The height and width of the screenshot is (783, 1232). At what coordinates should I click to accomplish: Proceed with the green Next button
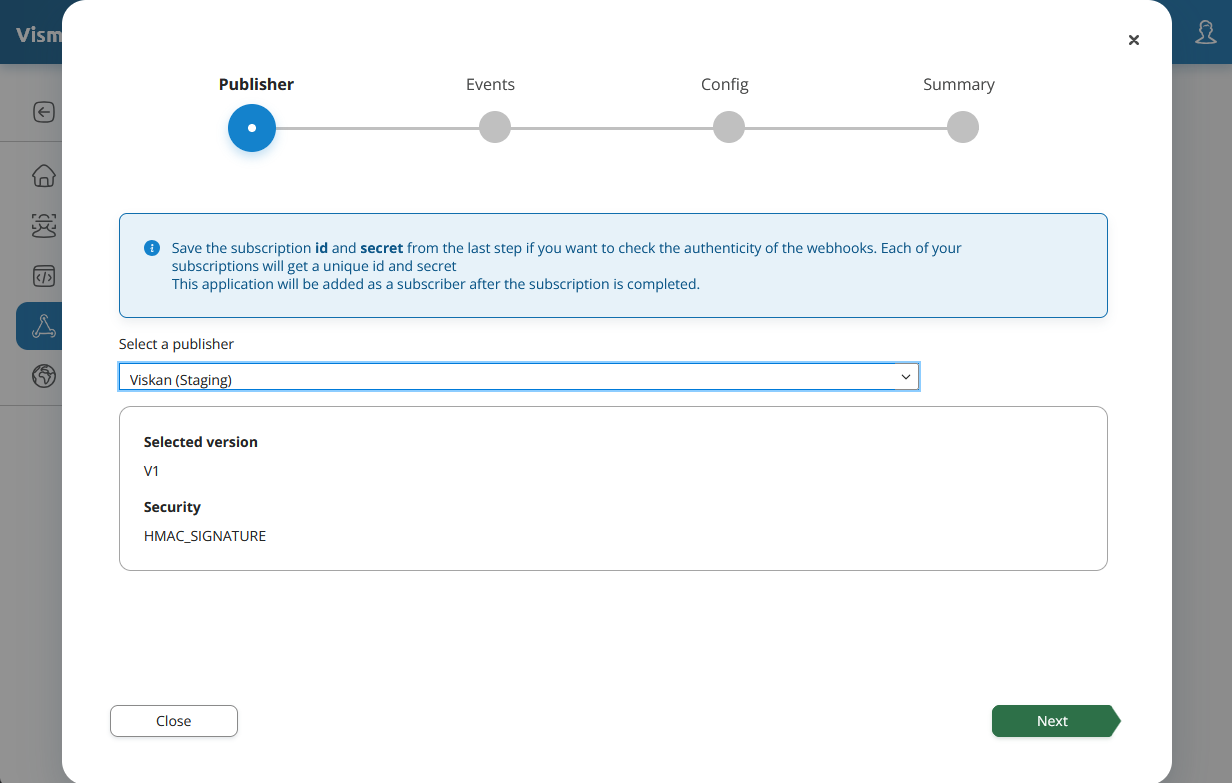[x=1052, y=721]
